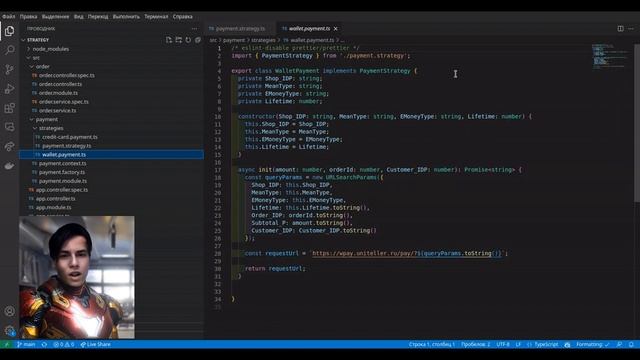
Task: Open the Переход menu
Action: (98, 17)
